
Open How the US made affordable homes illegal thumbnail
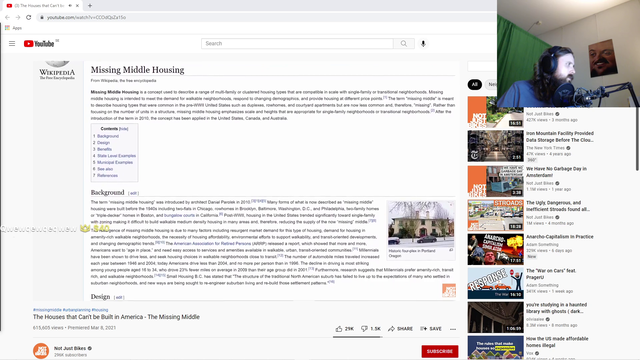point(496,348)
